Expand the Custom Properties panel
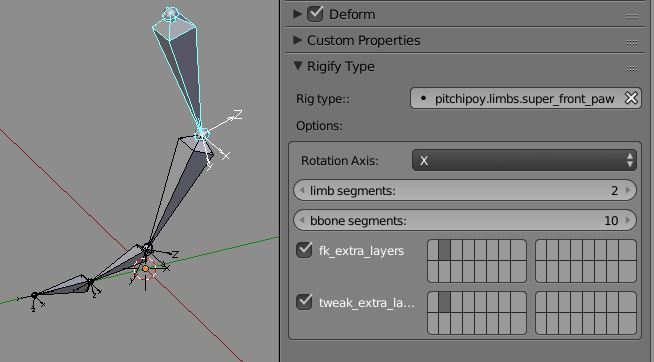 click(297, 40)
